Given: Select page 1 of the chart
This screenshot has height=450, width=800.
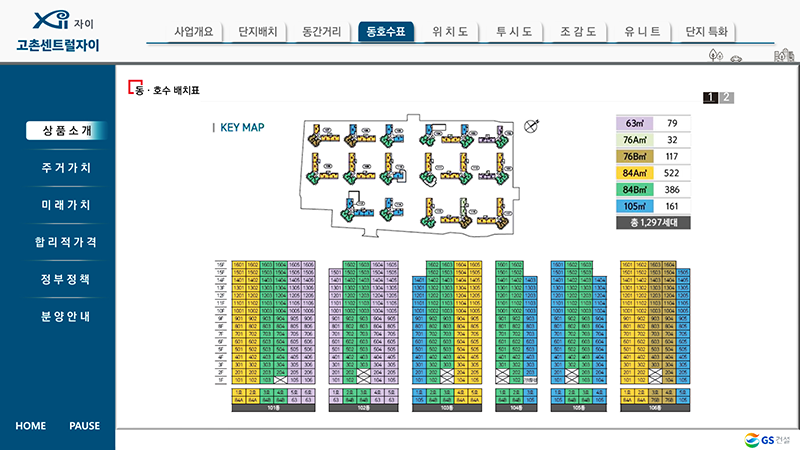Looking at the screenshot, I should pos(710,97).
